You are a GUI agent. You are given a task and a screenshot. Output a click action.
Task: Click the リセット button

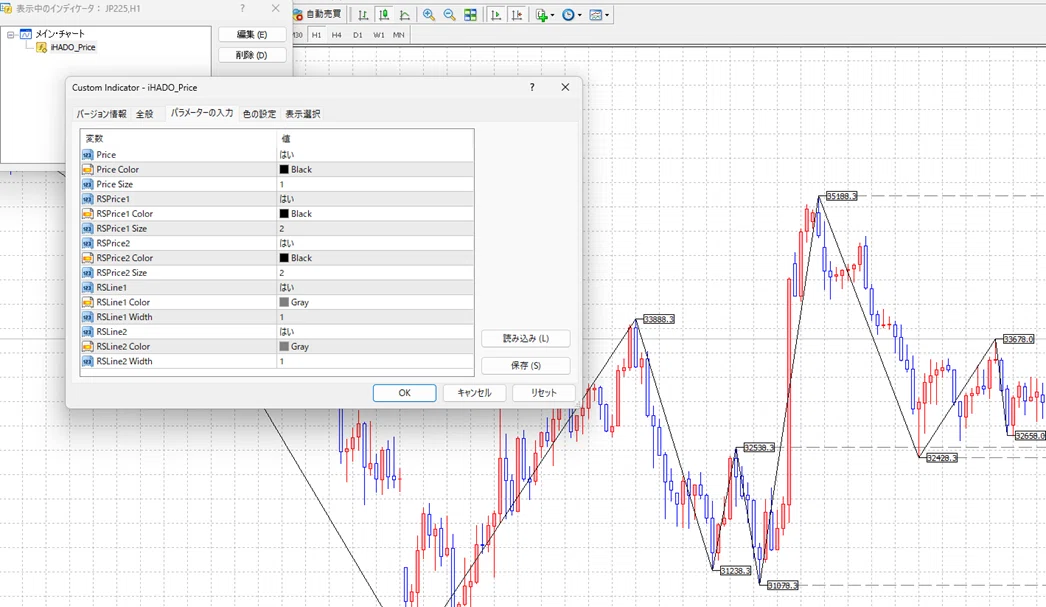pos(544,393)
